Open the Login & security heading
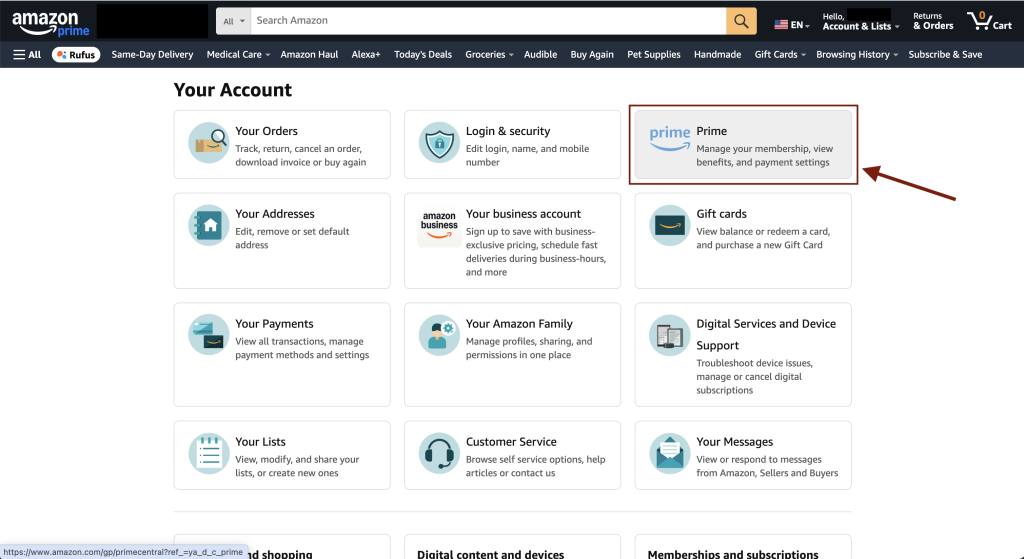 pyautogui.click(x=508, y=131)
